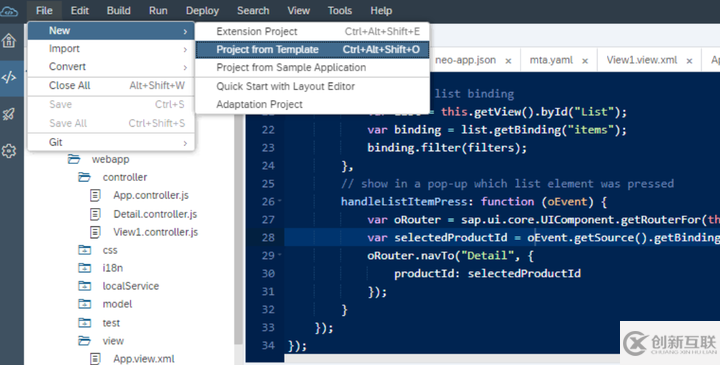Open the rocket deployment icon in sidebar
Viewport: 720px width, 365px height.
(x=9, y=114)
